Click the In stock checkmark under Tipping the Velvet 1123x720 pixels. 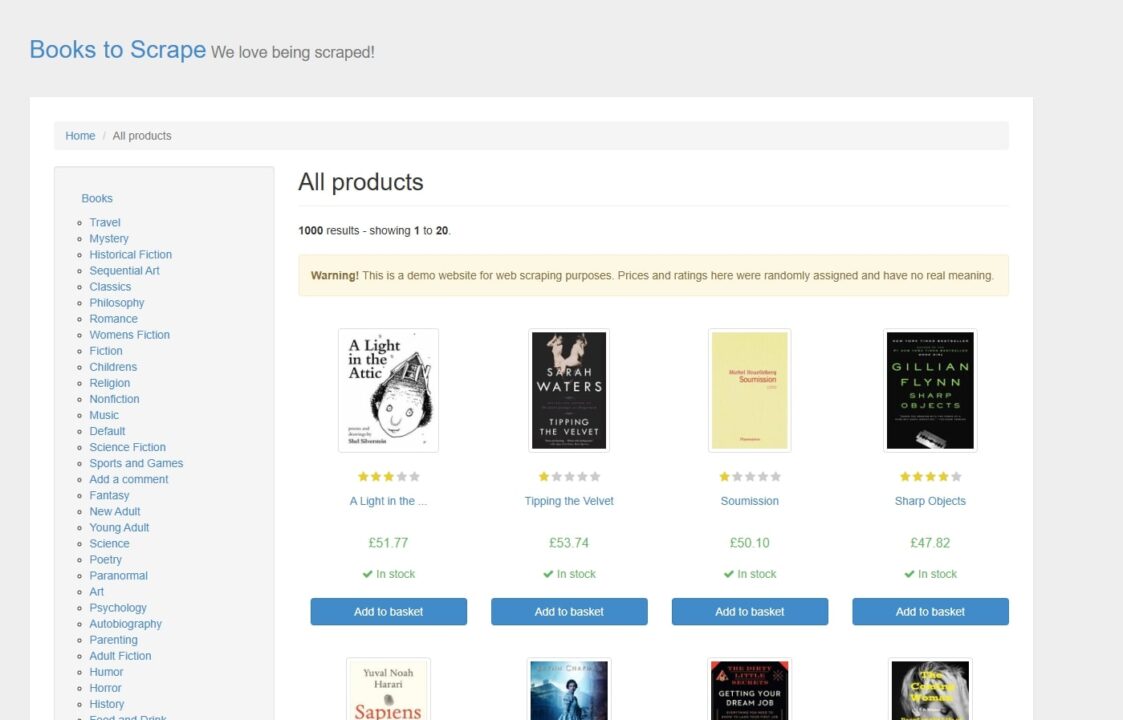point(569,573)
